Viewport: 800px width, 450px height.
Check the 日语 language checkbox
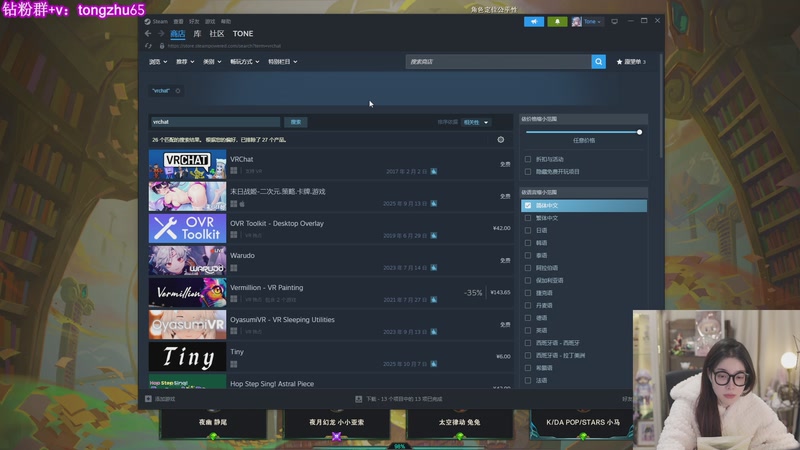tap(528, 230)
